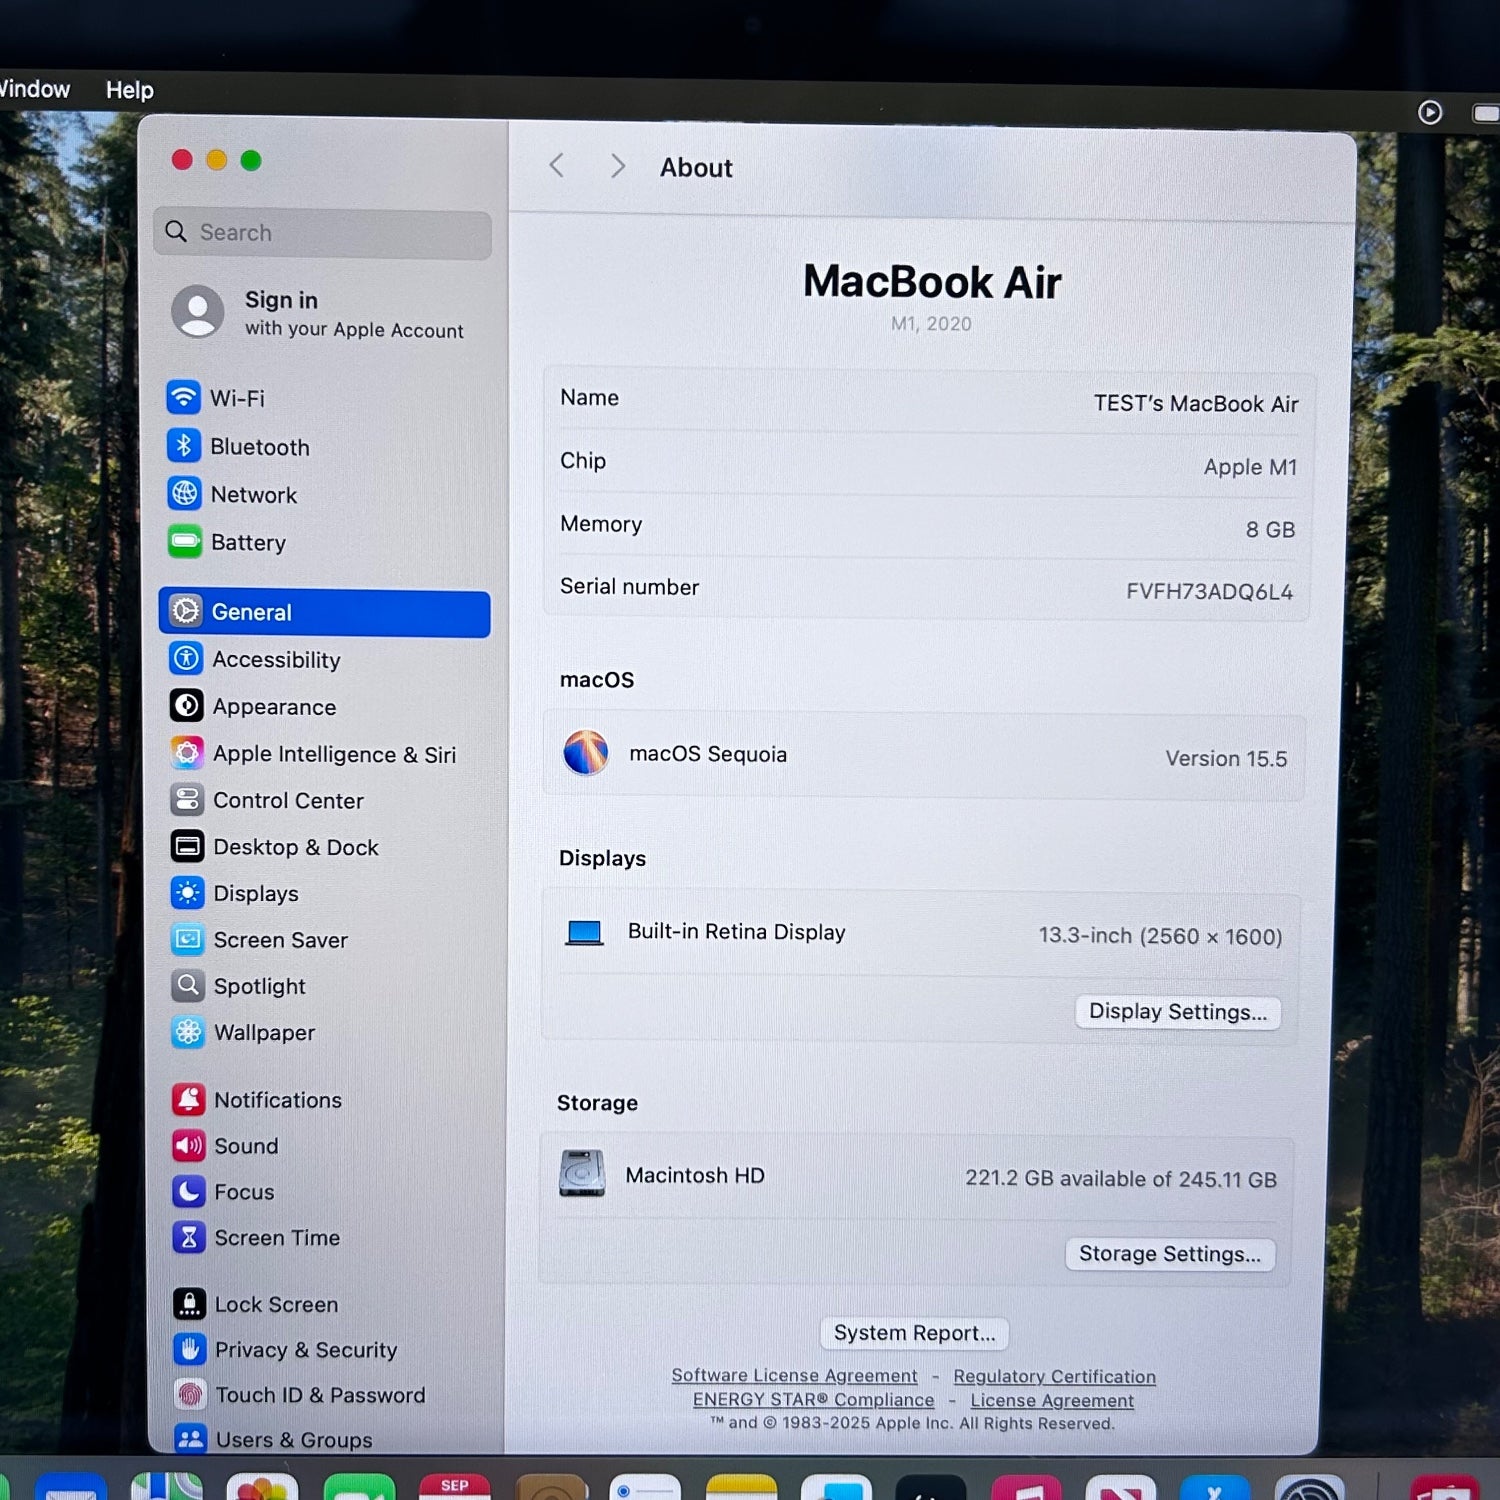Select the Accessibility sidebar icon
The width and height of the screenshot is (1500, 1500).
point(186,658)
